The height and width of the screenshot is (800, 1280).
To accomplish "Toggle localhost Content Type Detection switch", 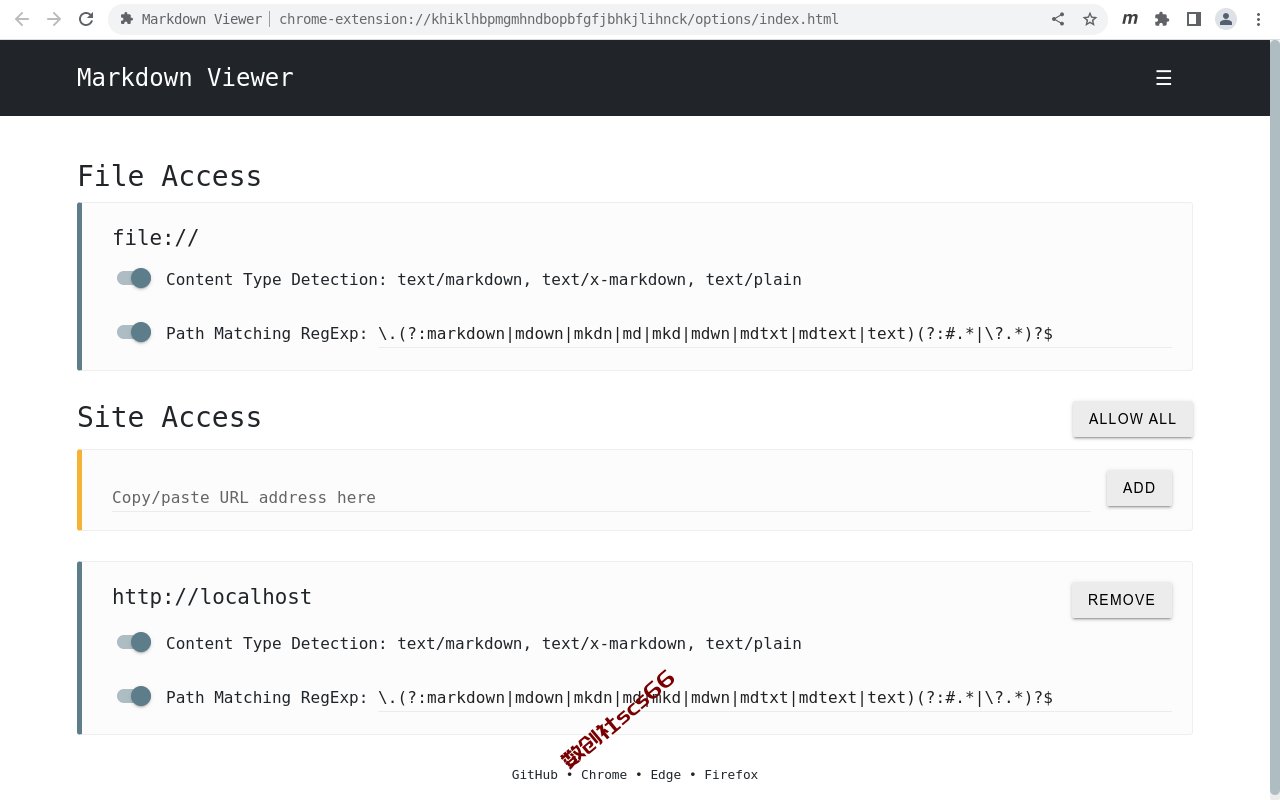I will (x=134, y=642).
